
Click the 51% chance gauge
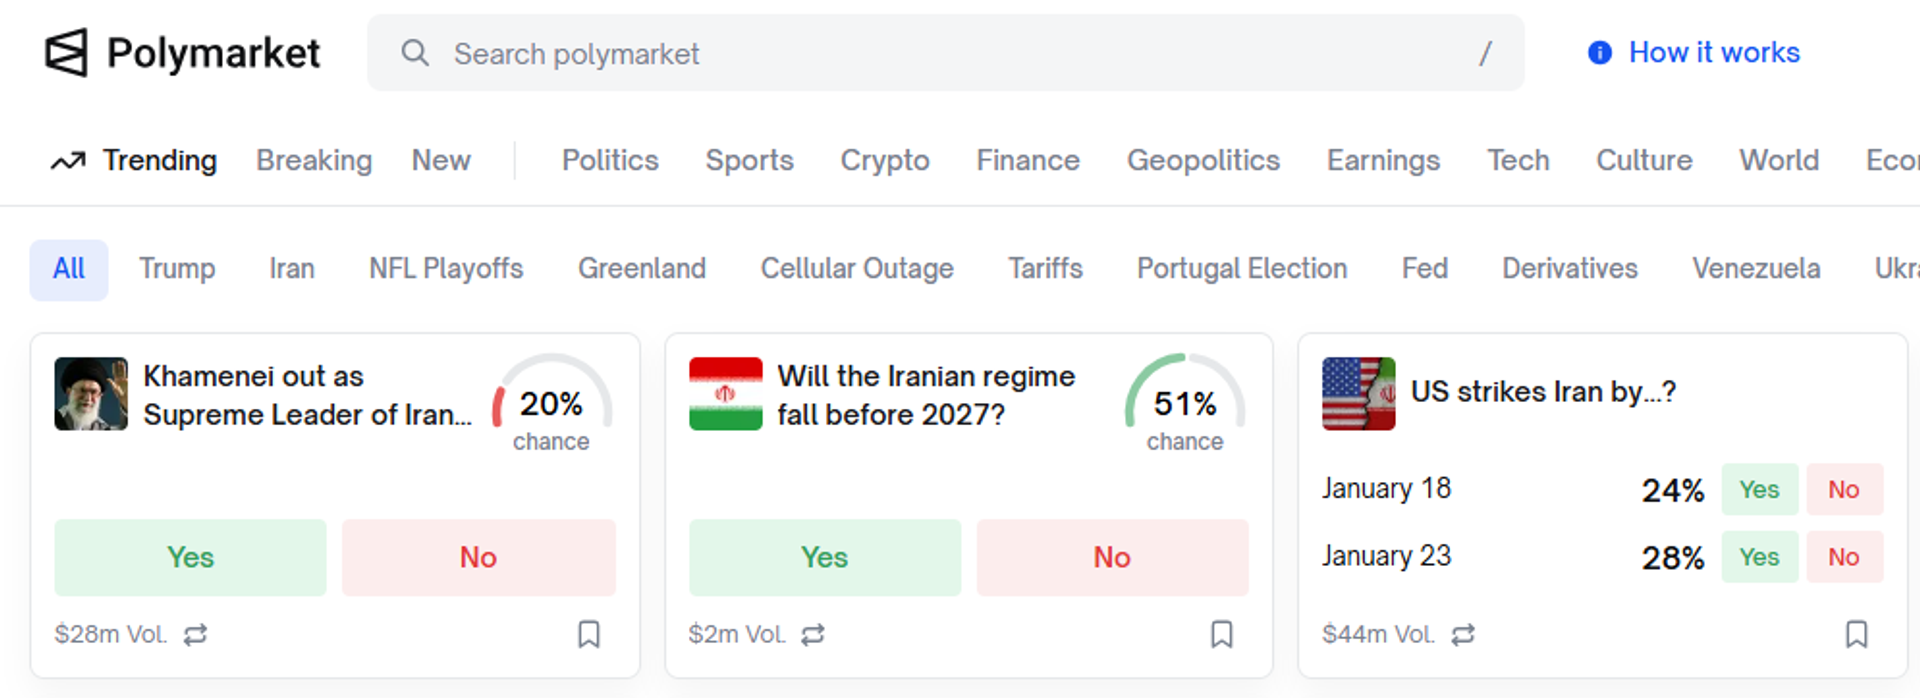coord(1185,404)
